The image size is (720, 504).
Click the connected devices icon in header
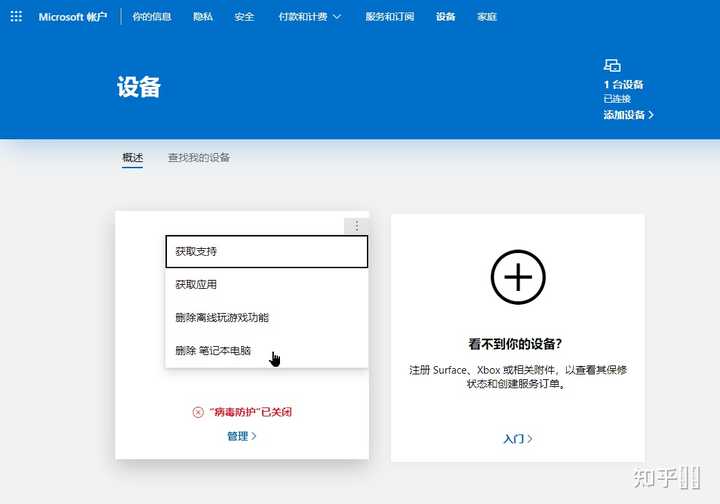pos(612,66)
